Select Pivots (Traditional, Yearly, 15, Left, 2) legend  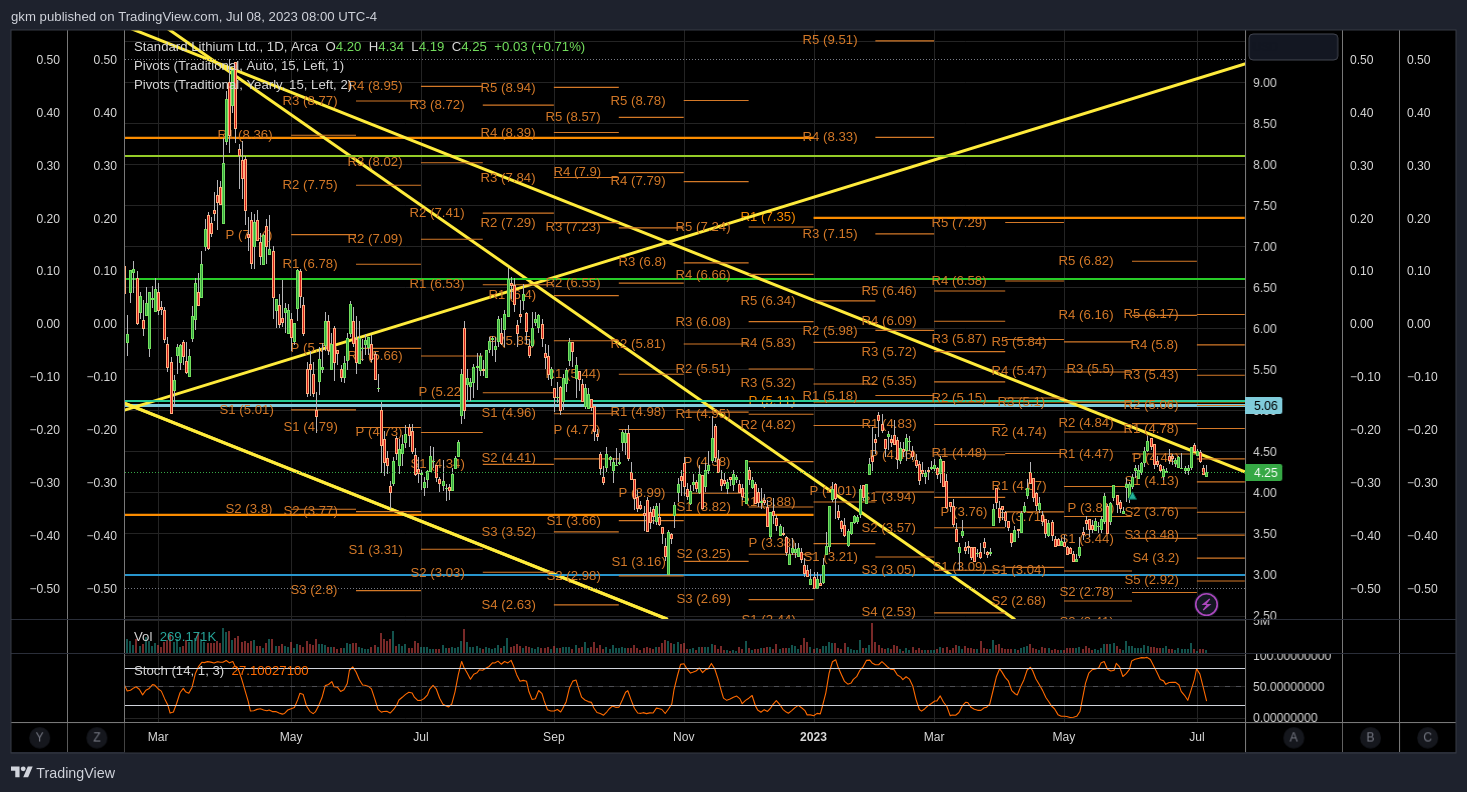[243, 85]
